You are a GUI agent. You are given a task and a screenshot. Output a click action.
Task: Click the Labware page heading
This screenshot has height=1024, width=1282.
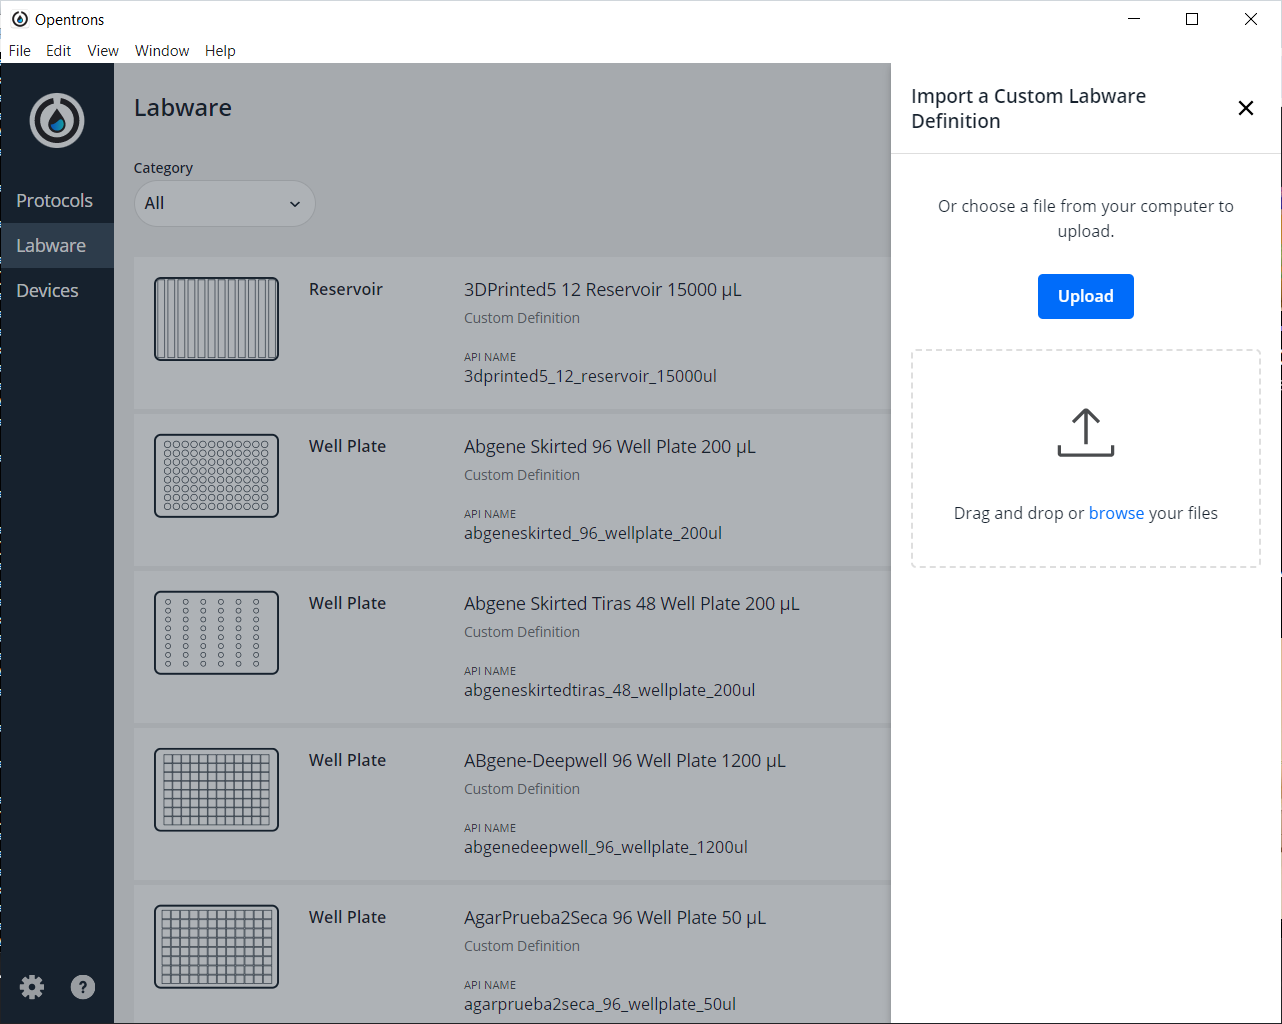pyautogui.click(x=183, y=108)
